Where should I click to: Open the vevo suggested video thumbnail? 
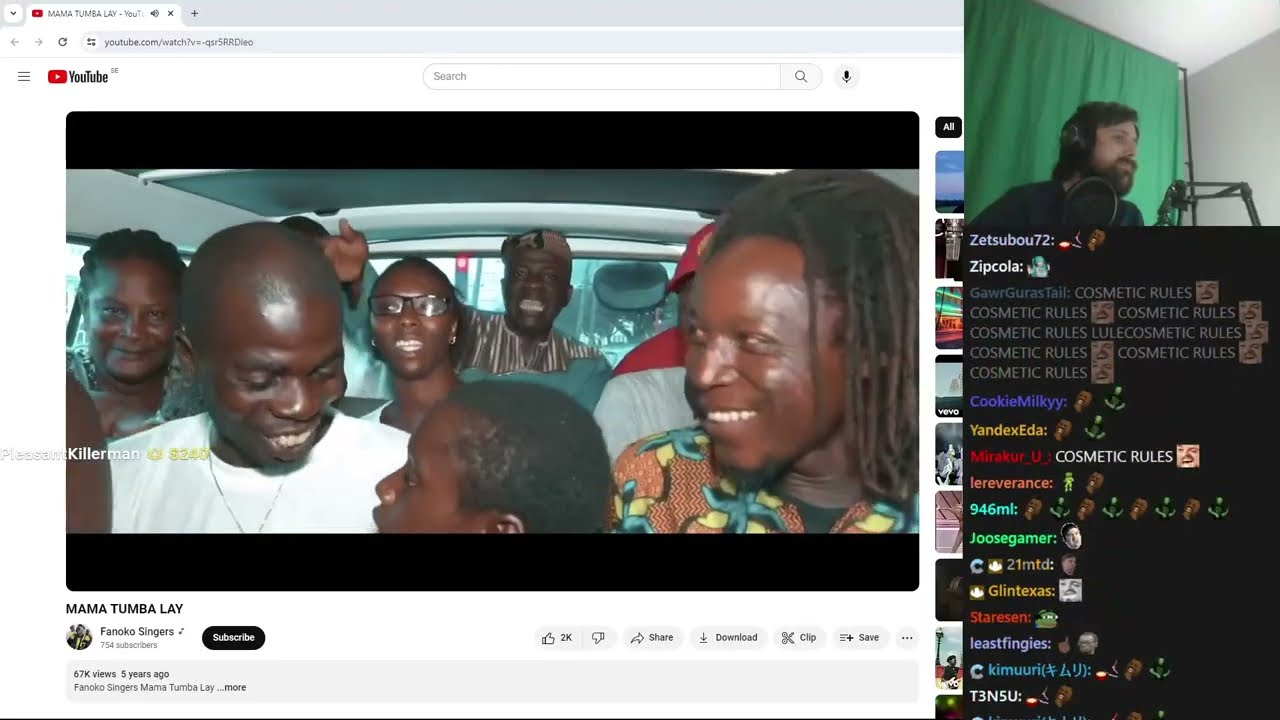(949, 387)
